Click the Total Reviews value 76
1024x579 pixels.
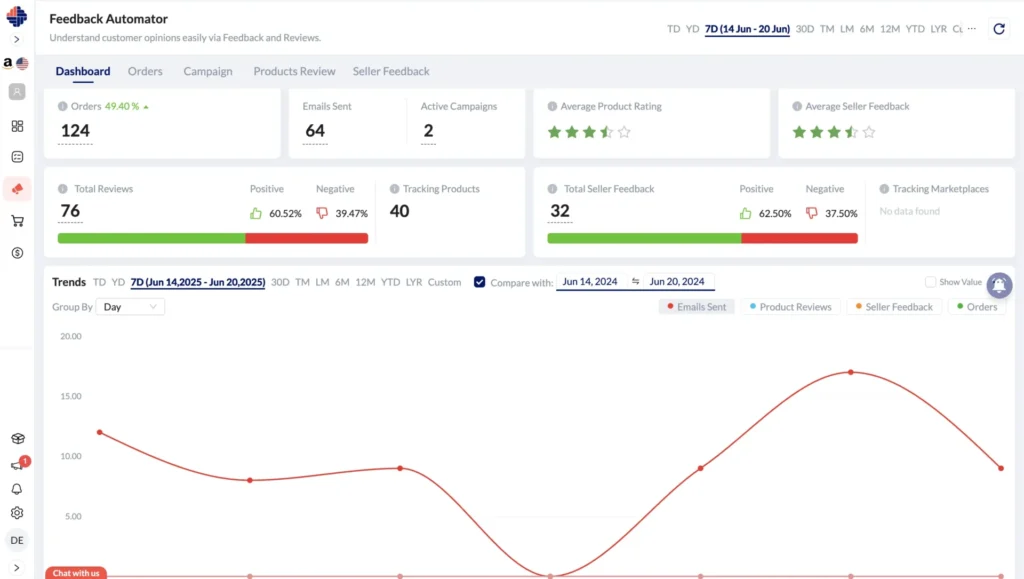click(x=70, y=211)
